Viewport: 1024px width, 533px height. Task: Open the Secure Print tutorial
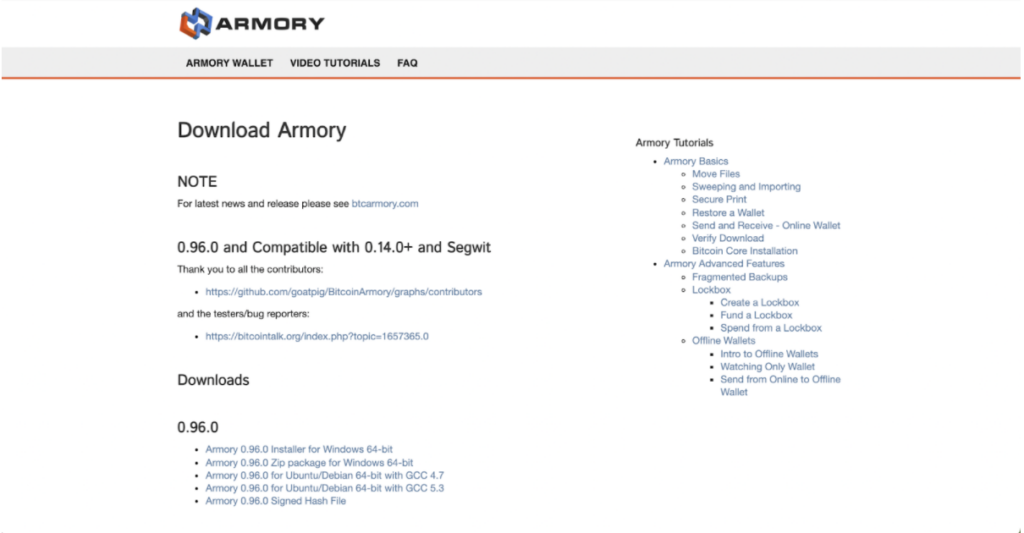click(x=719, y=199)
